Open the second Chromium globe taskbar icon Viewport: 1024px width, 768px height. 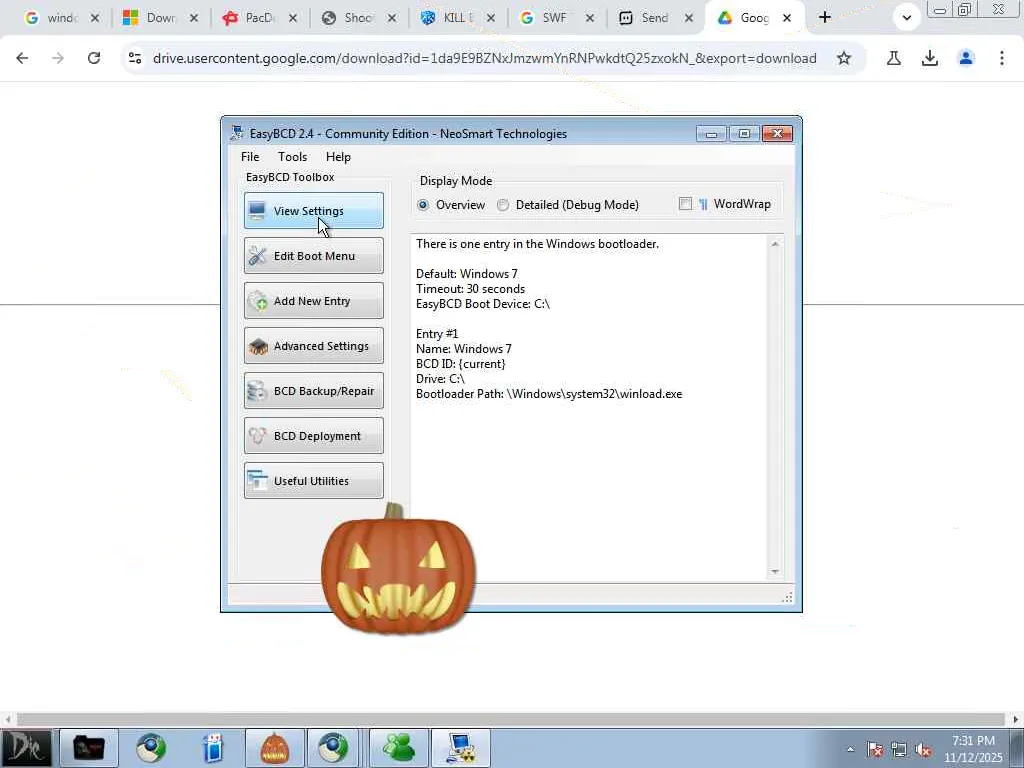[x=333, y=748]
